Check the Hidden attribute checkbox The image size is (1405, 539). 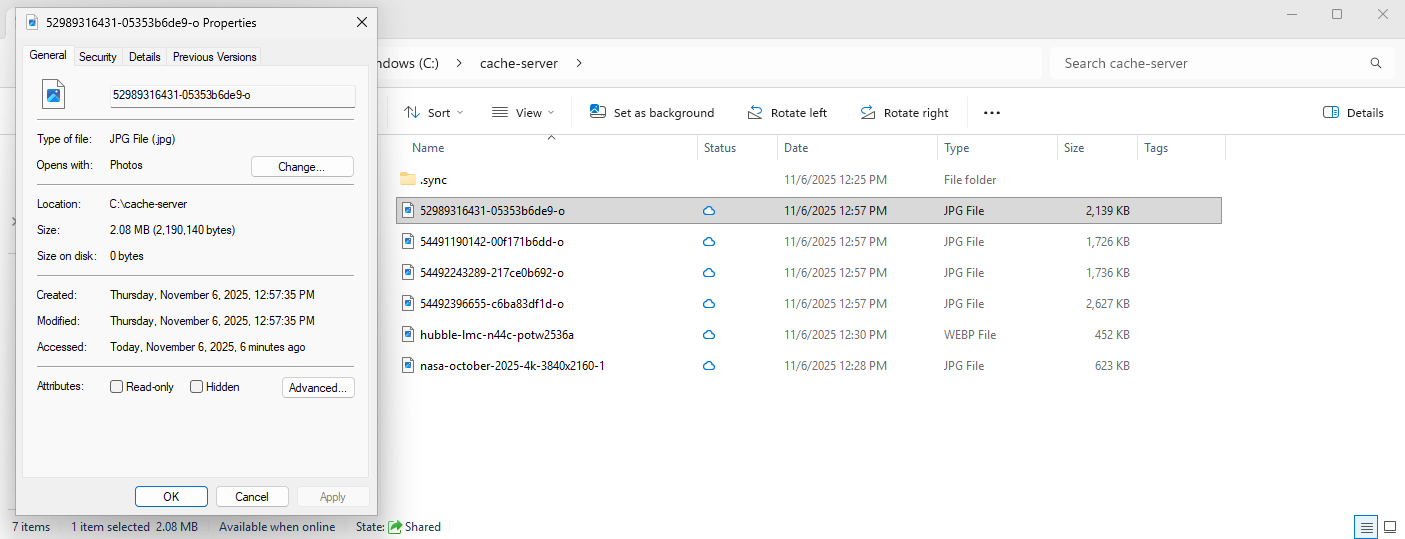[x=197, y=387]
